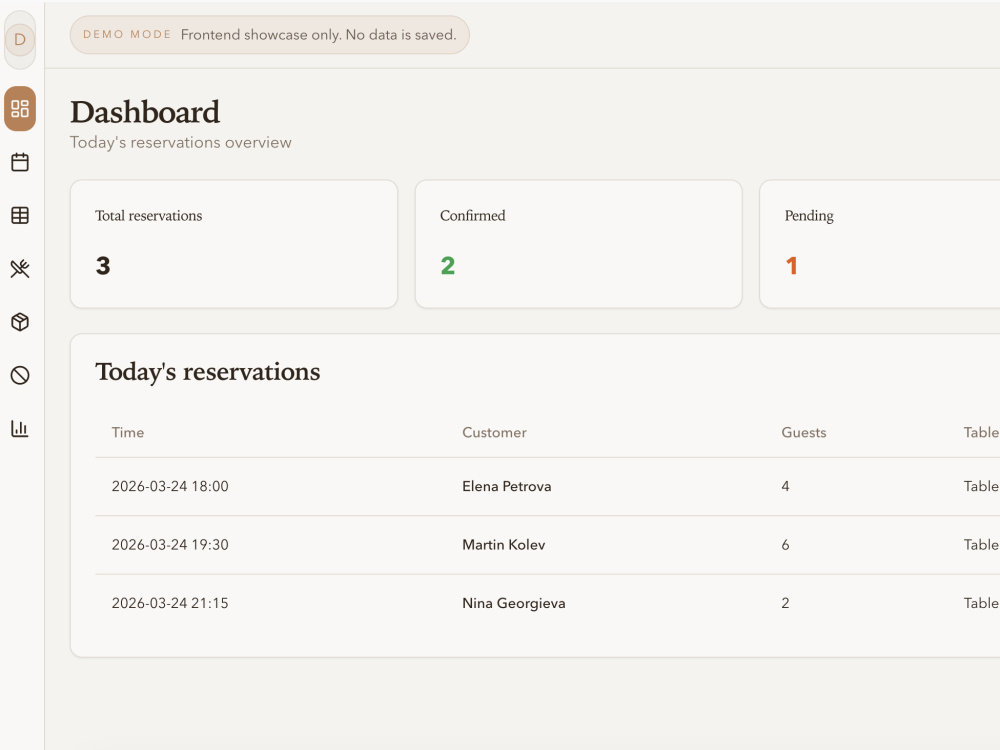This screenshot has width=1000, height=750.
Task: Click the Today's reservations section heading
Action: (208, 372)
